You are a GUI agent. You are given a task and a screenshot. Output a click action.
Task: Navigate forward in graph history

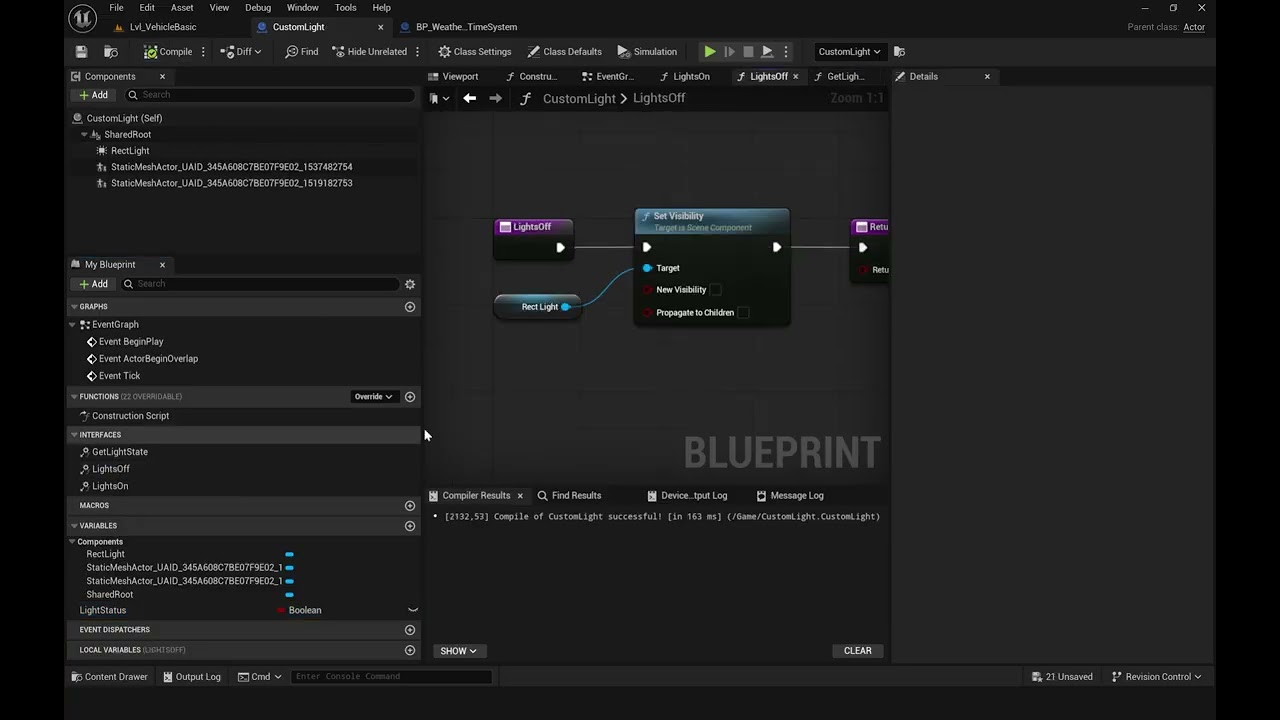click(x=495, y=98)
